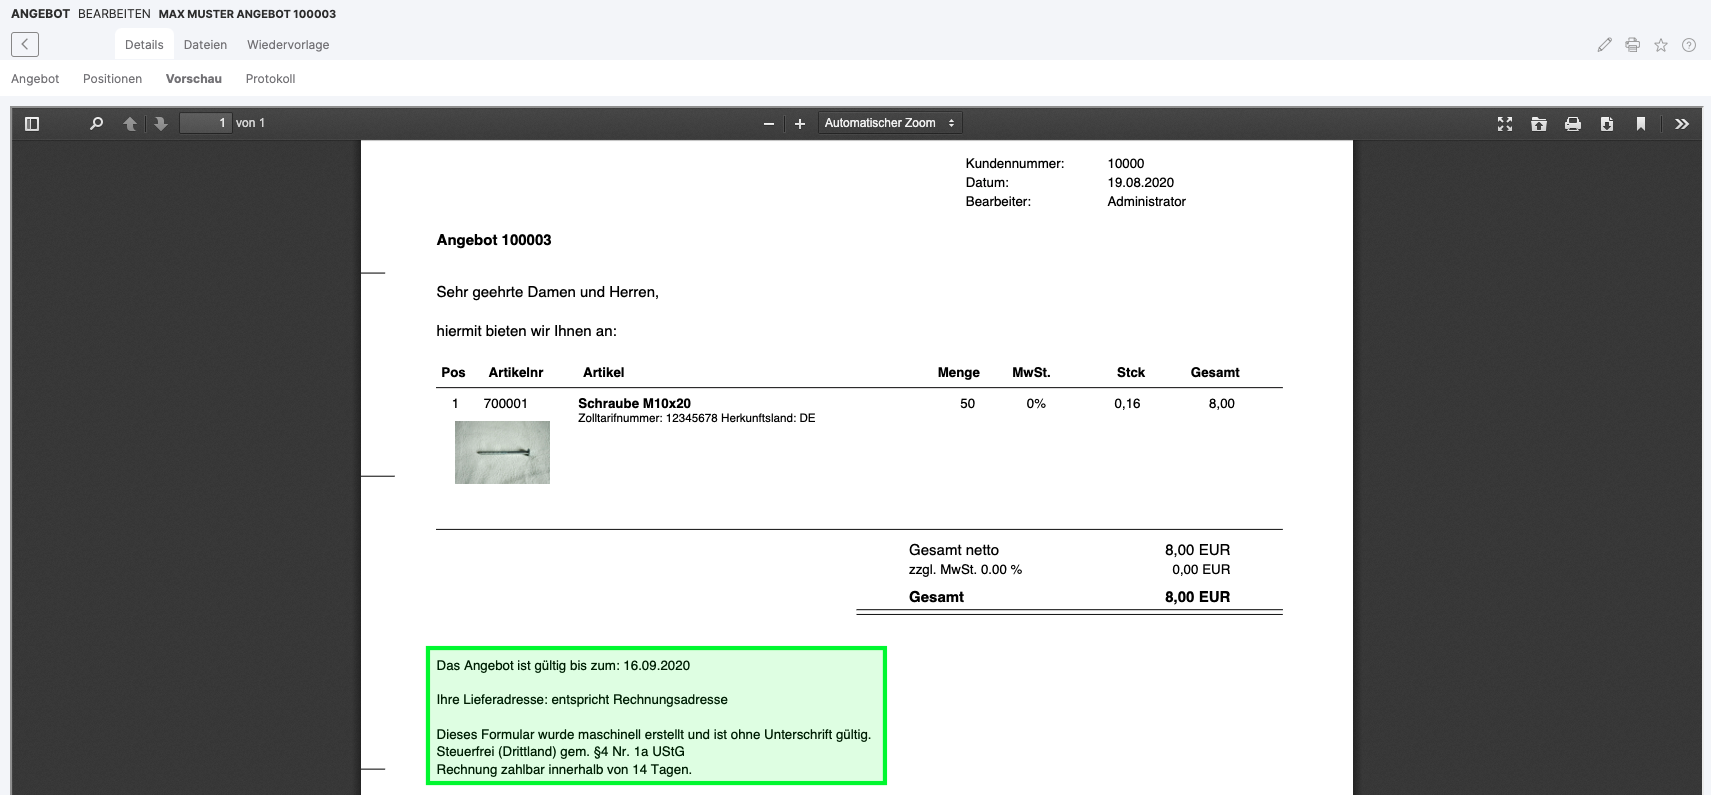The height and width of the screenshot is (795, 1711).
Task: Toggle the PDF viewer sidebar
Action: click(x=32, y=124)
